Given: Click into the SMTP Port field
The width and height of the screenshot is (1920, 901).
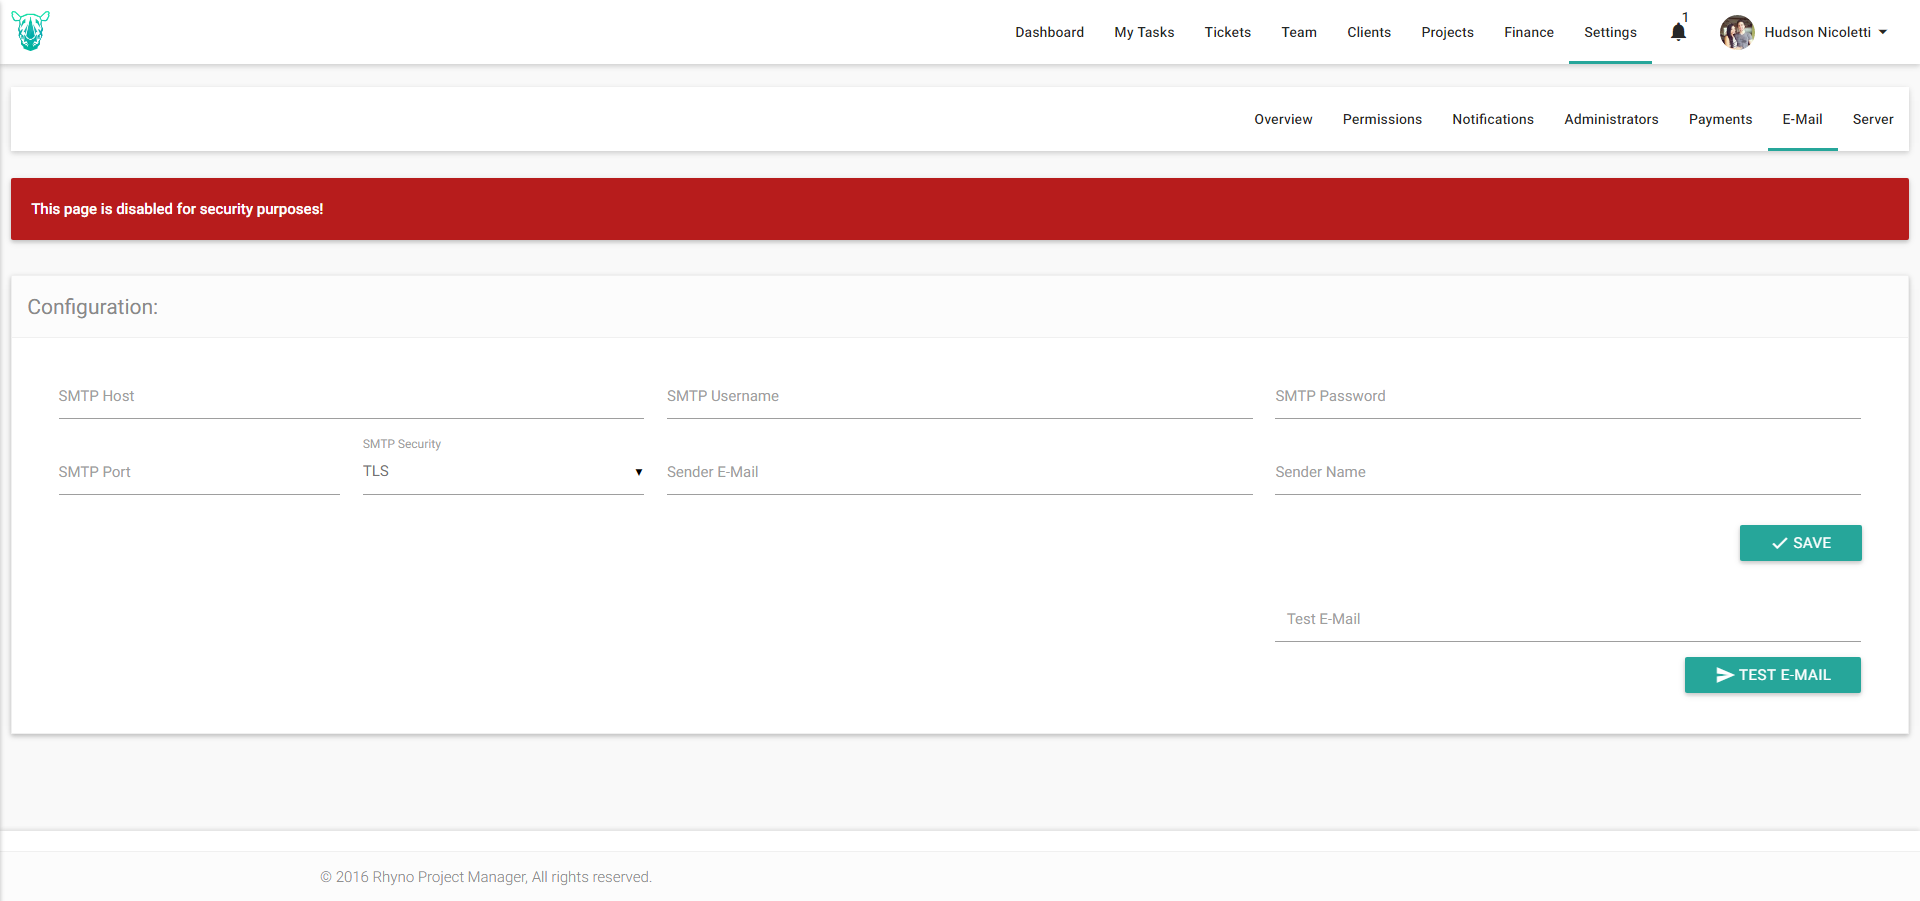Looking at the screenshot, I should pyautogui.click(x=199, y=472).
